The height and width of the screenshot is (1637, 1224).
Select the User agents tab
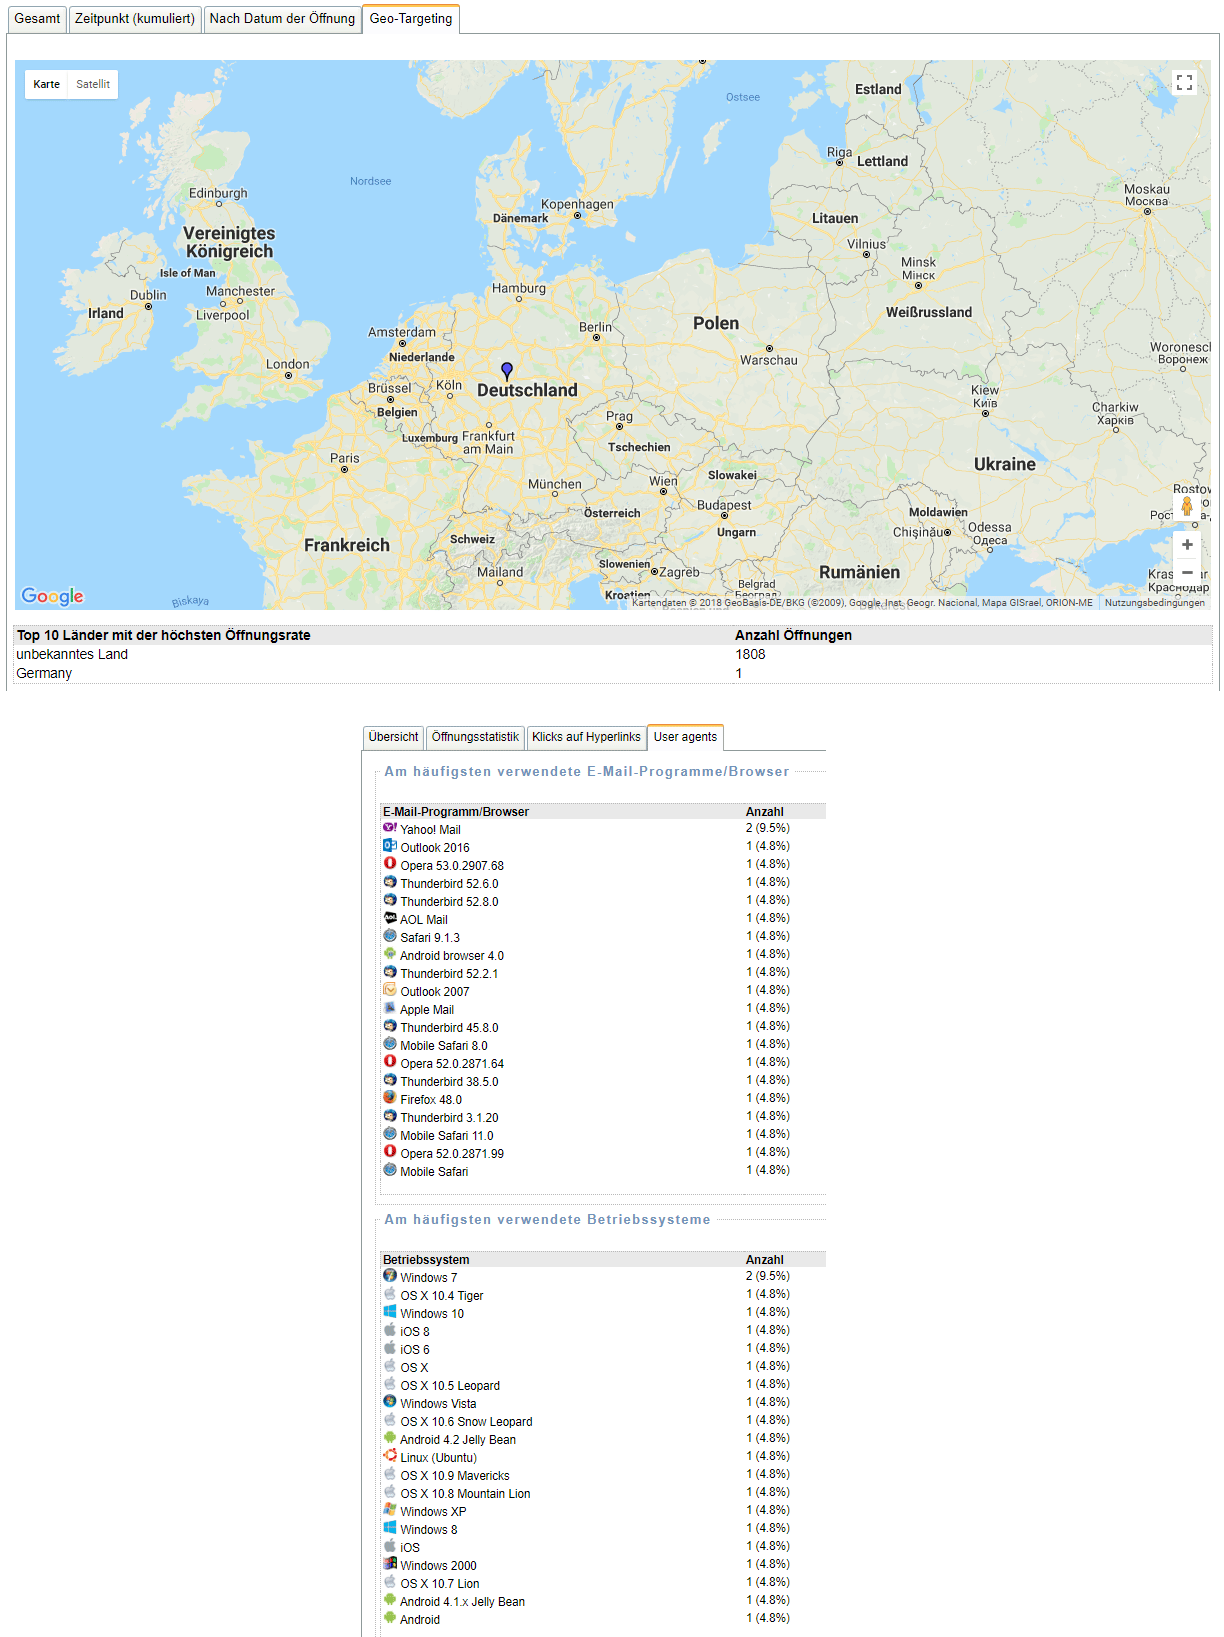click(x=685, y=737)
